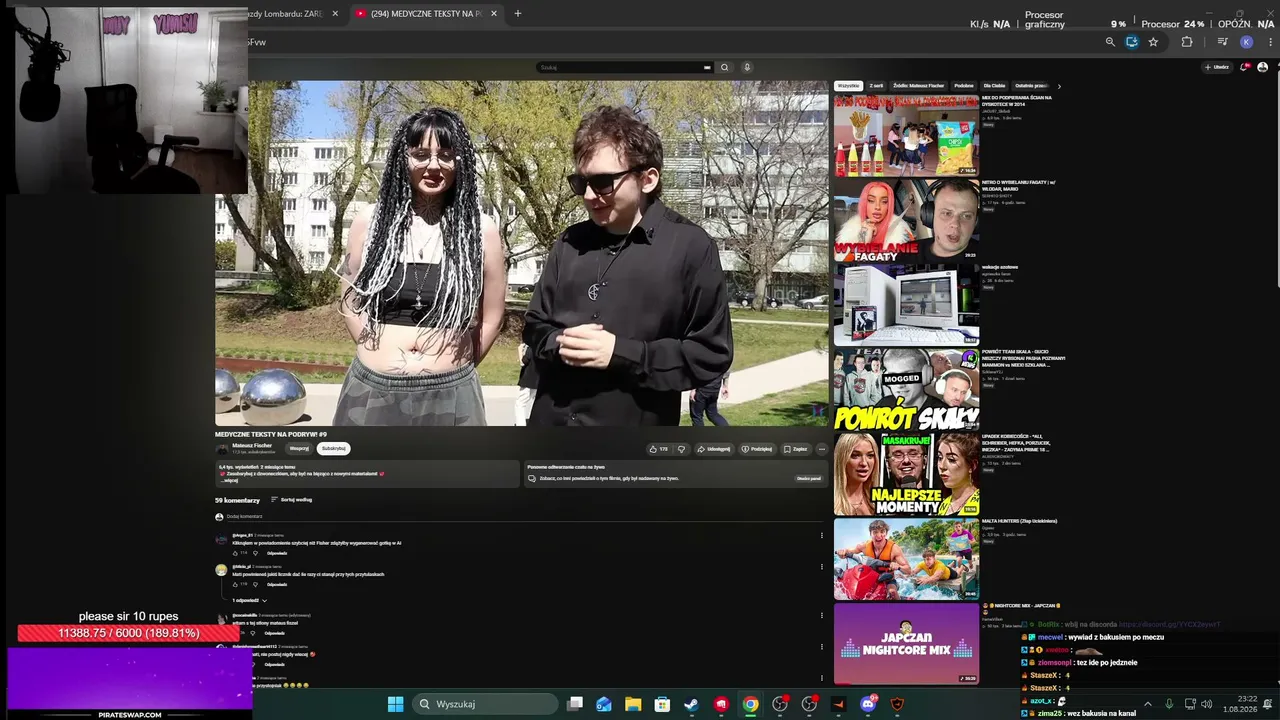Select the 'Źródło: Mateusz Fischer' filter chip

[919, 86]
